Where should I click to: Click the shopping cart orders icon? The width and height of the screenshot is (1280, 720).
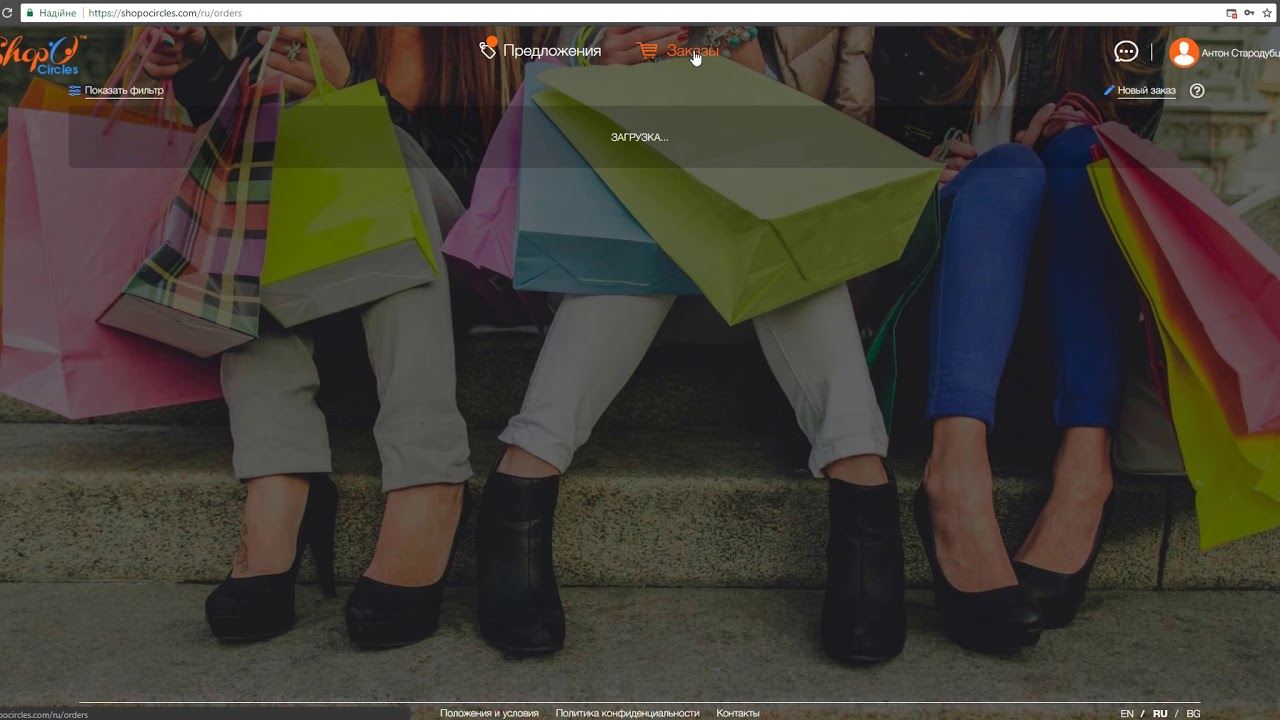tap(648, 51)
